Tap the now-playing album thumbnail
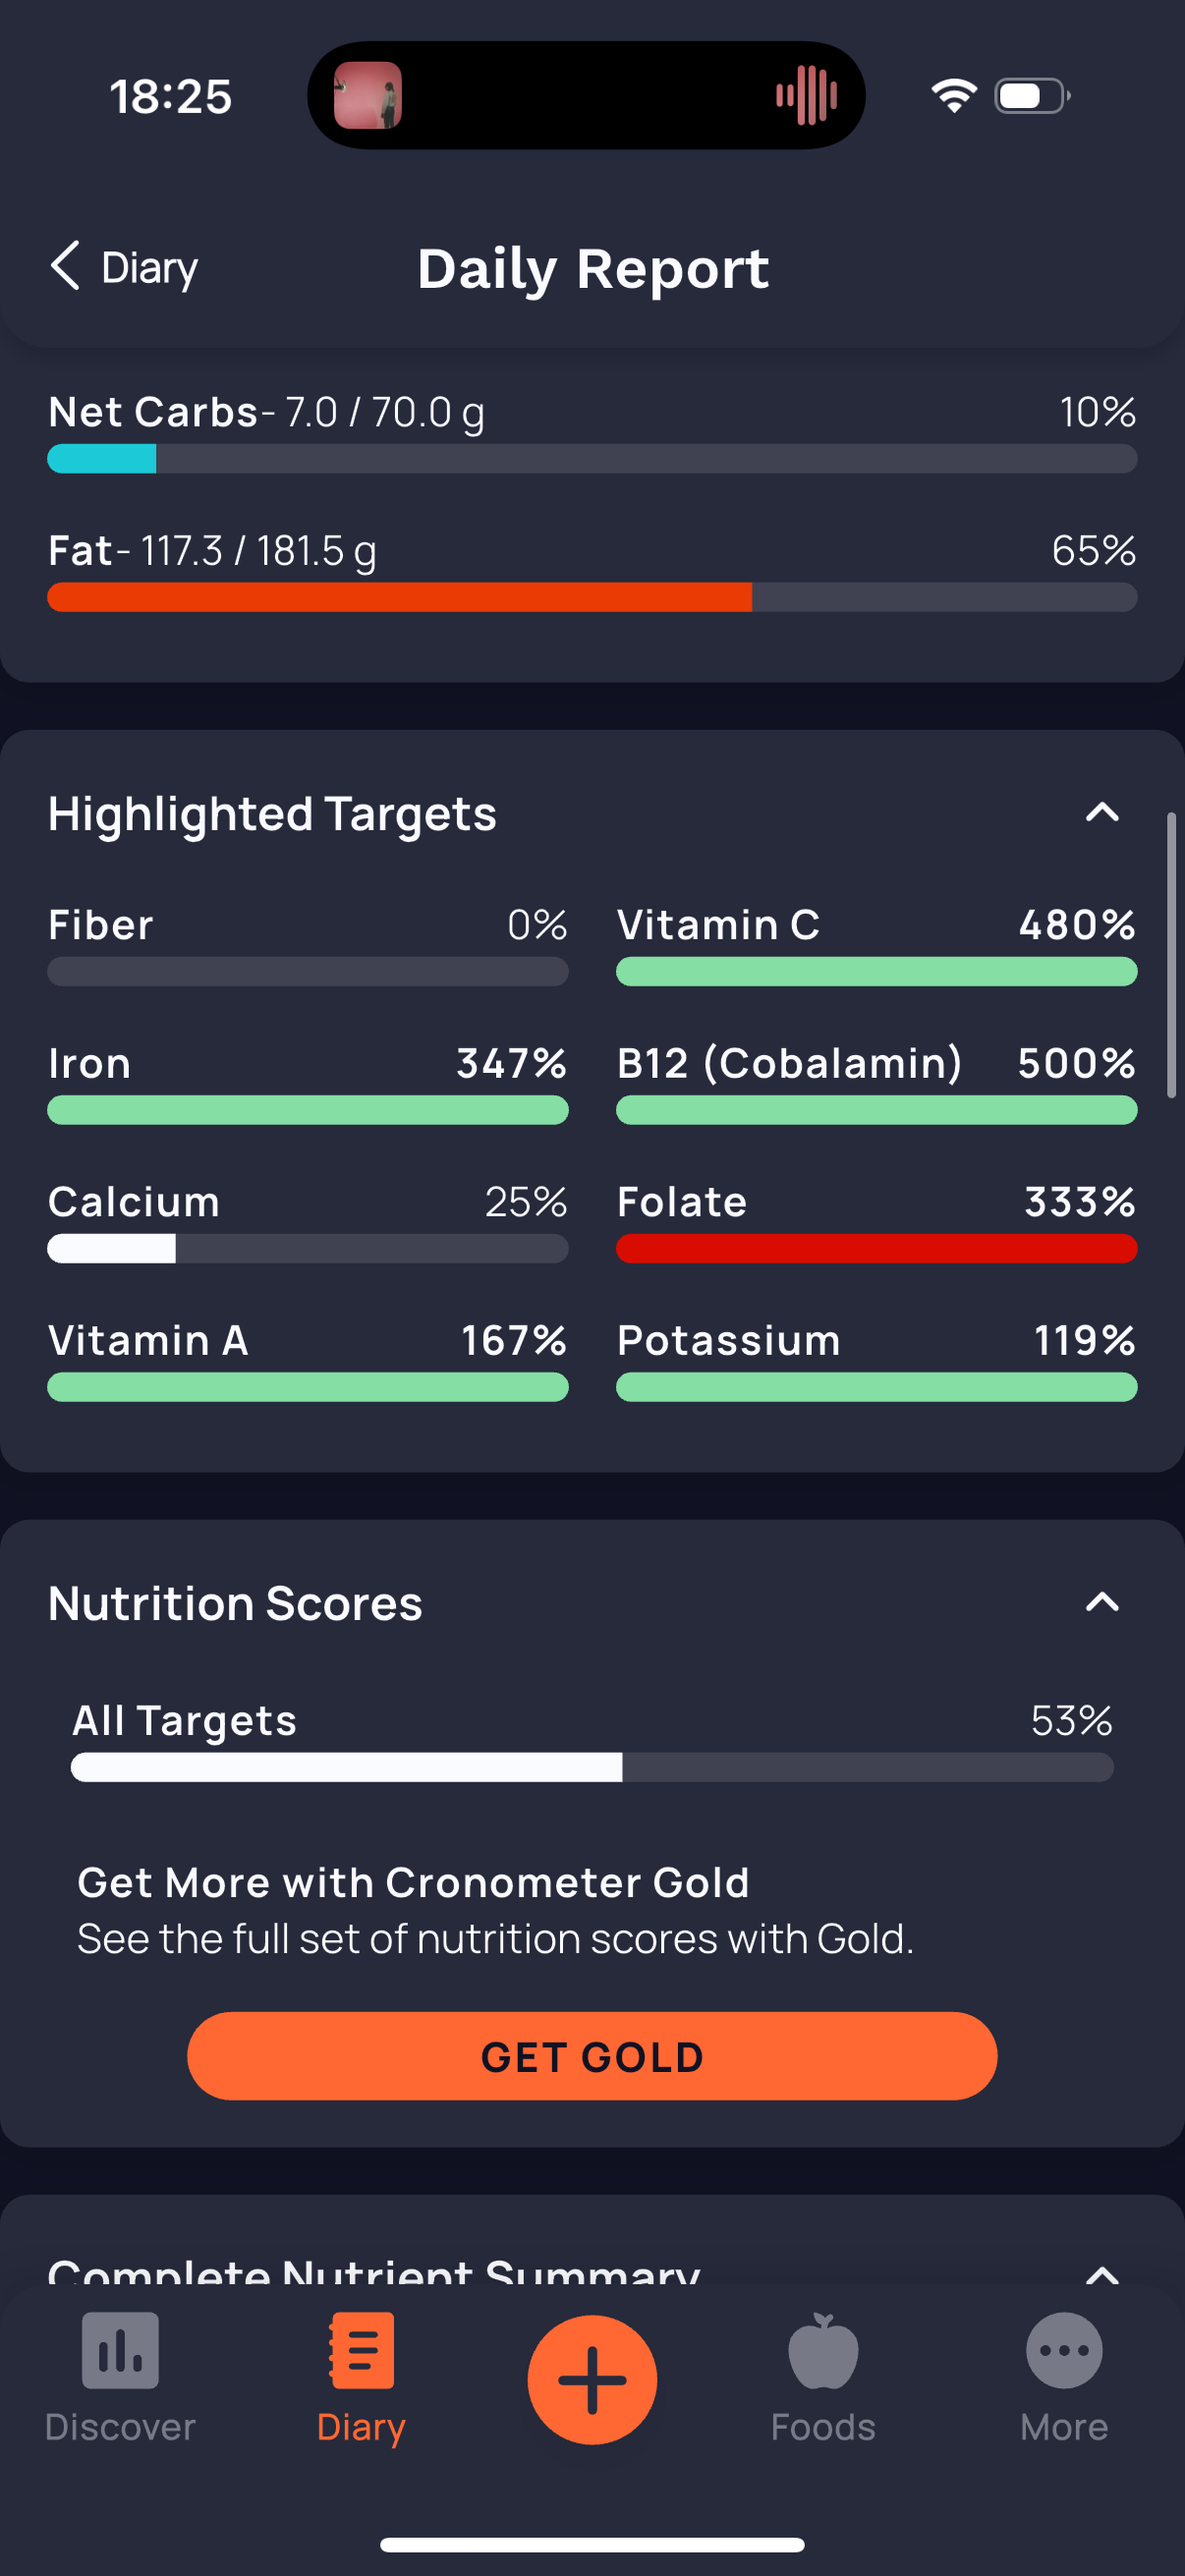The width and height of the screenshot is (1185, 2576). click(368, 95)
